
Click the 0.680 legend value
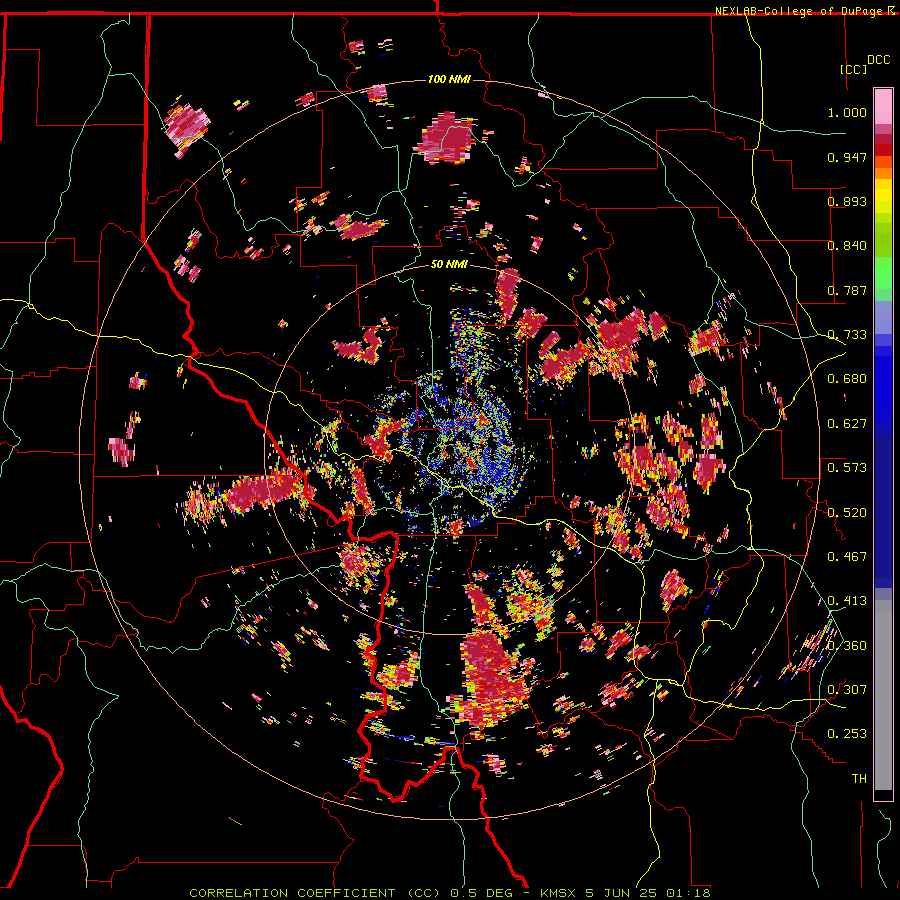click(847, 379)
